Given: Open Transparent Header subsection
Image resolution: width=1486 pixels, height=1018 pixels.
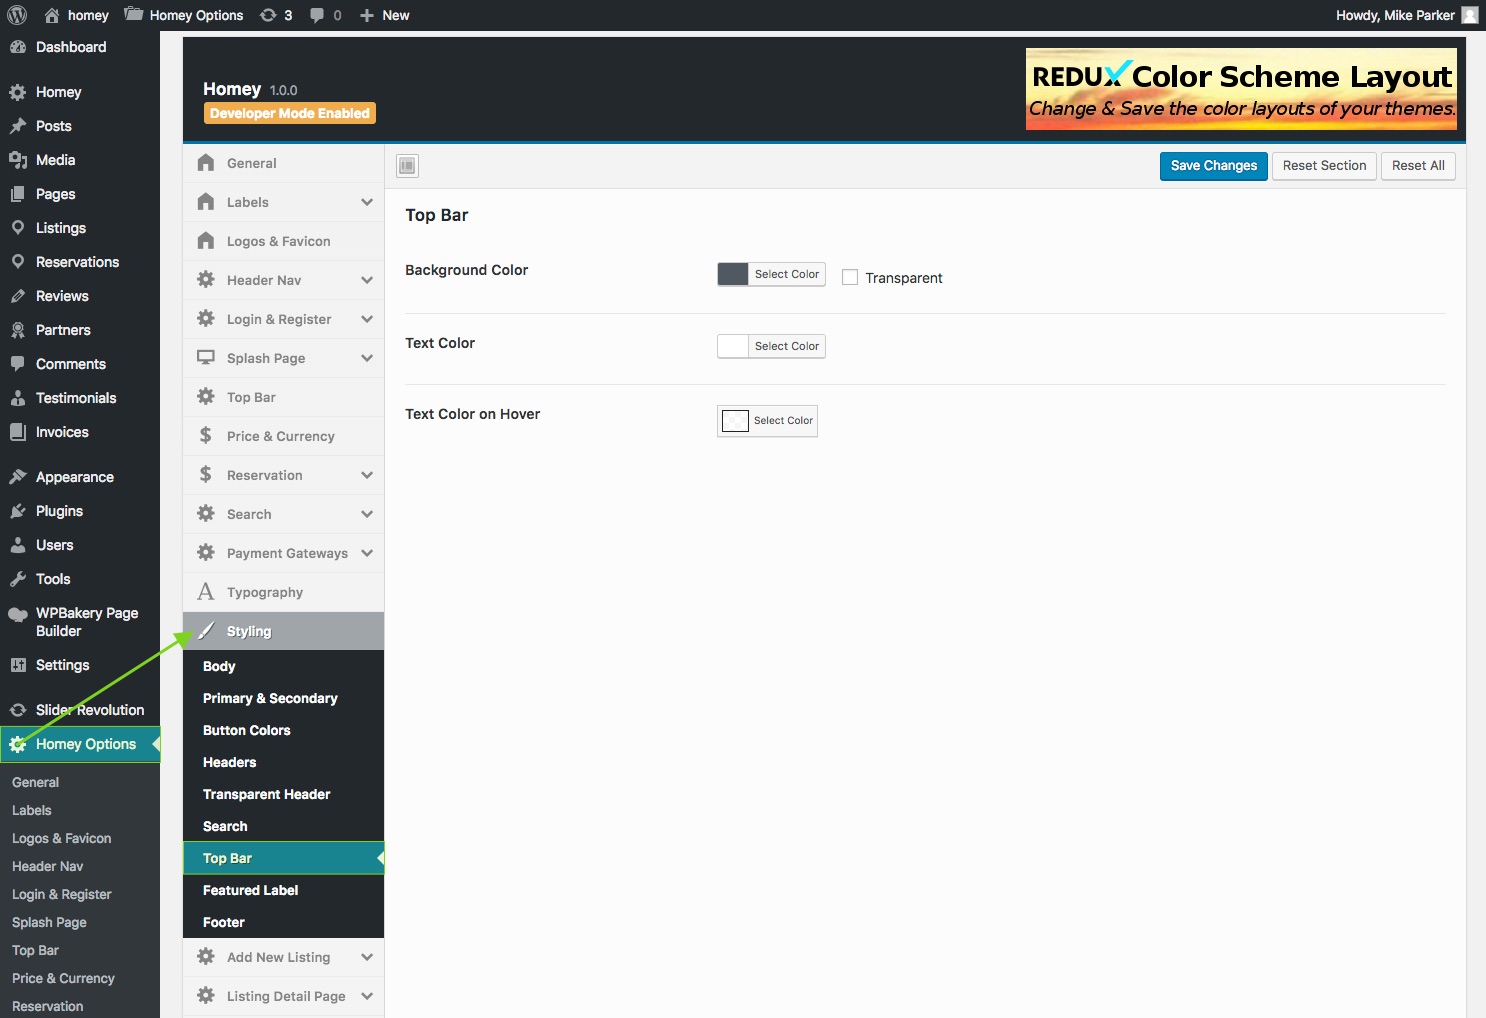Looking at the screenshot, I should (283, 794).
